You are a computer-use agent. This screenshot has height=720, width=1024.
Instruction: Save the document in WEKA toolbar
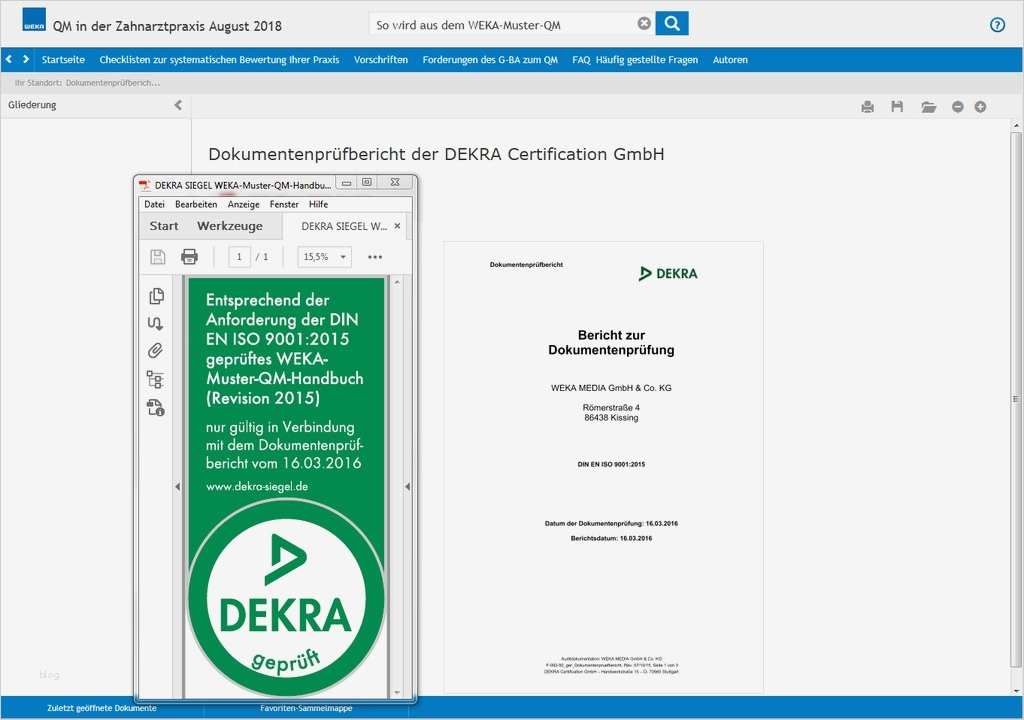point(897,106)
